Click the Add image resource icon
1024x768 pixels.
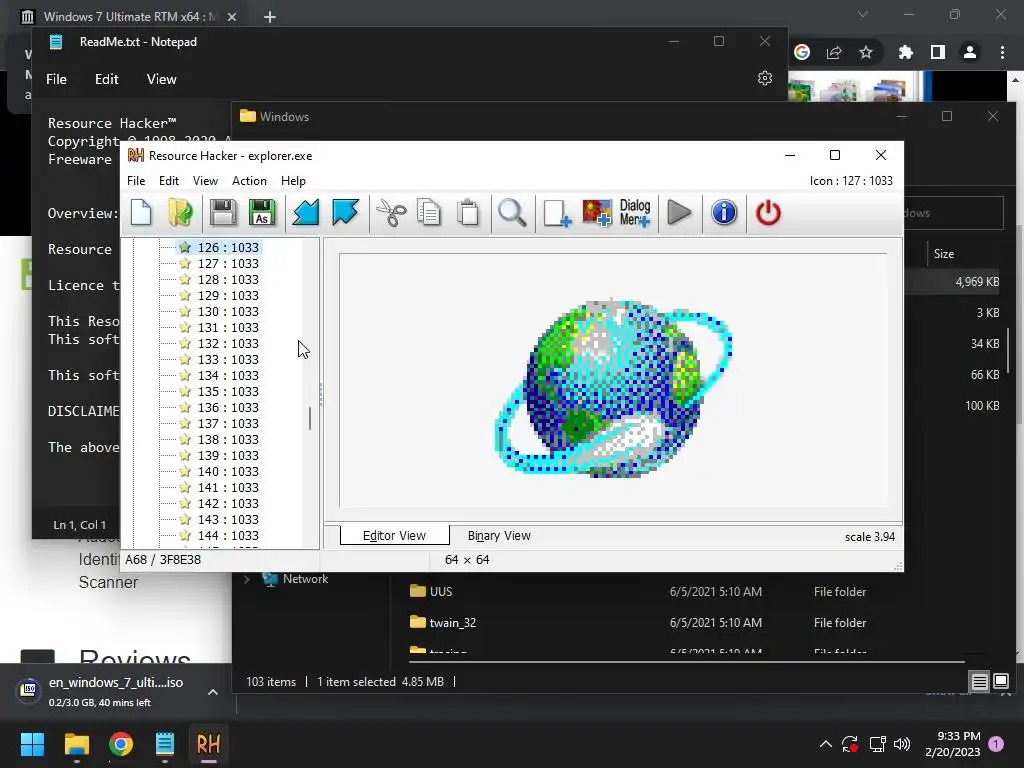coord(597,213)
